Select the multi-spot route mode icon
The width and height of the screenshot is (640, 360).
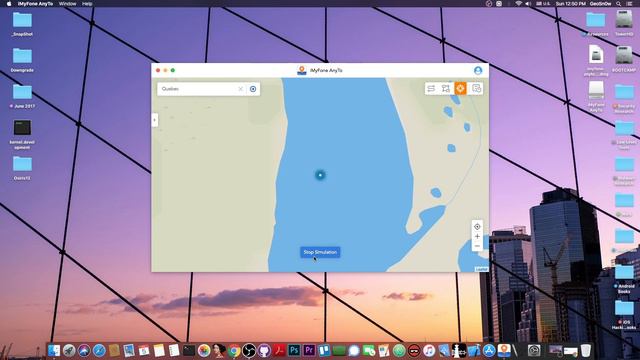tap(446, 89)
